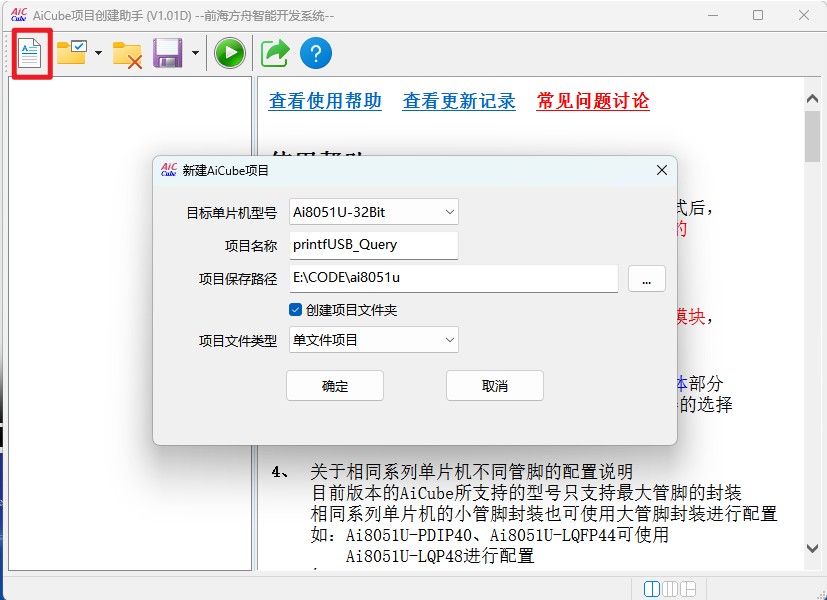
Task: Uncheck 创建项目文件夹 checkbox
Action: [x=296, y=309]
